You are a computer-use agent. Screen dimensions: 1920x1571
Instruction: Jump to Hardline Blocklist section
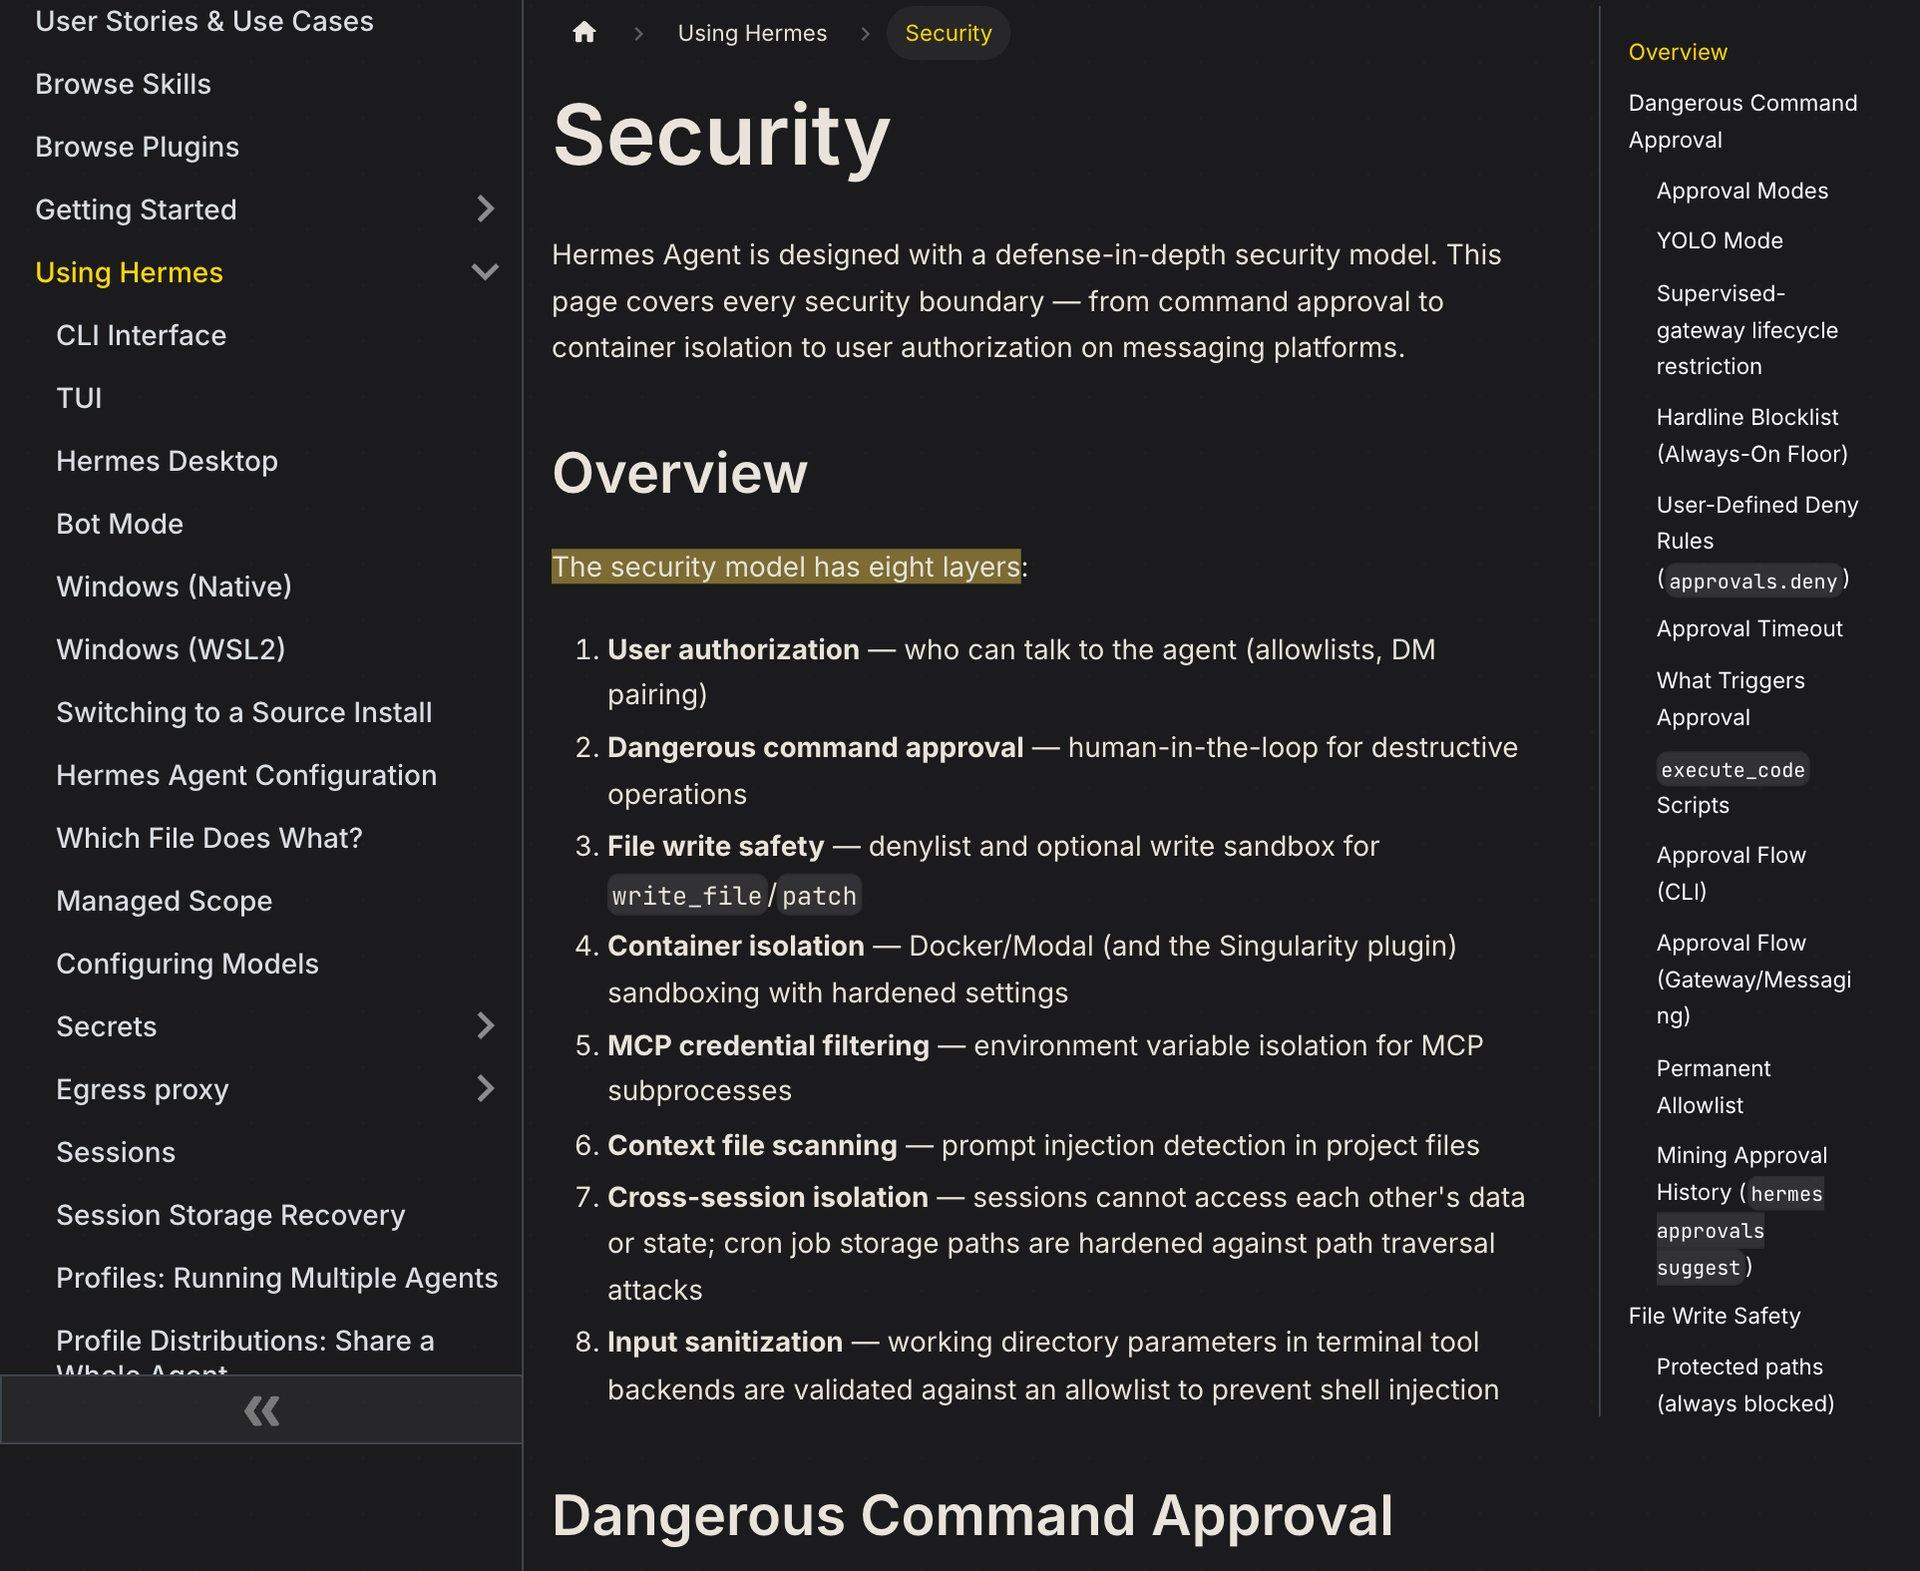pyautogui.click(x=1751, y=435)
